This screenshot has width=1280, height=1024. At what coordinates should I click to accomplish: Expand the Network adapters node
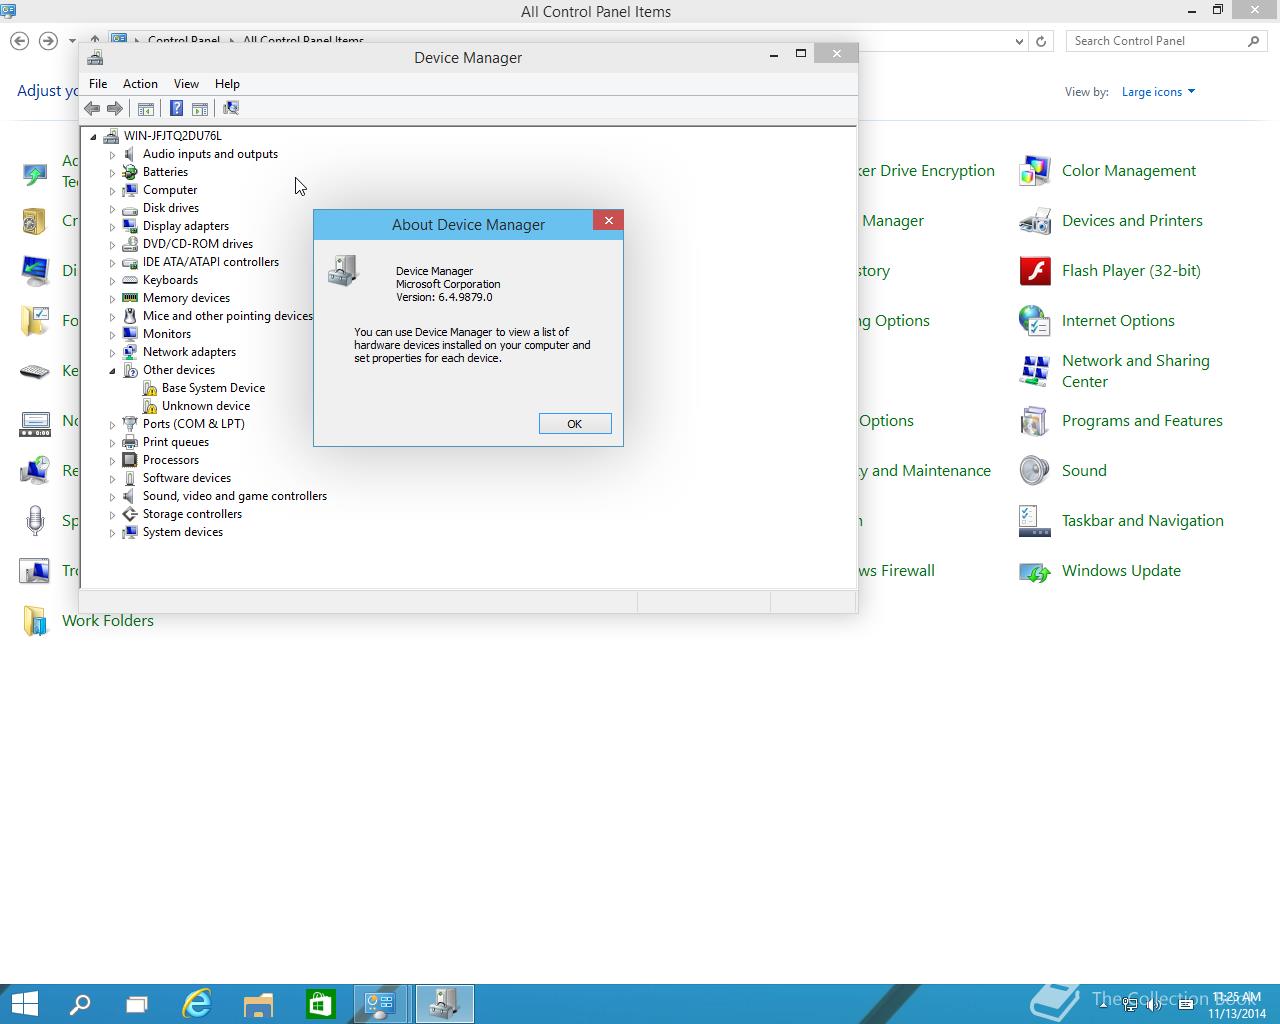pyautogui.click(x=112, y=353)
